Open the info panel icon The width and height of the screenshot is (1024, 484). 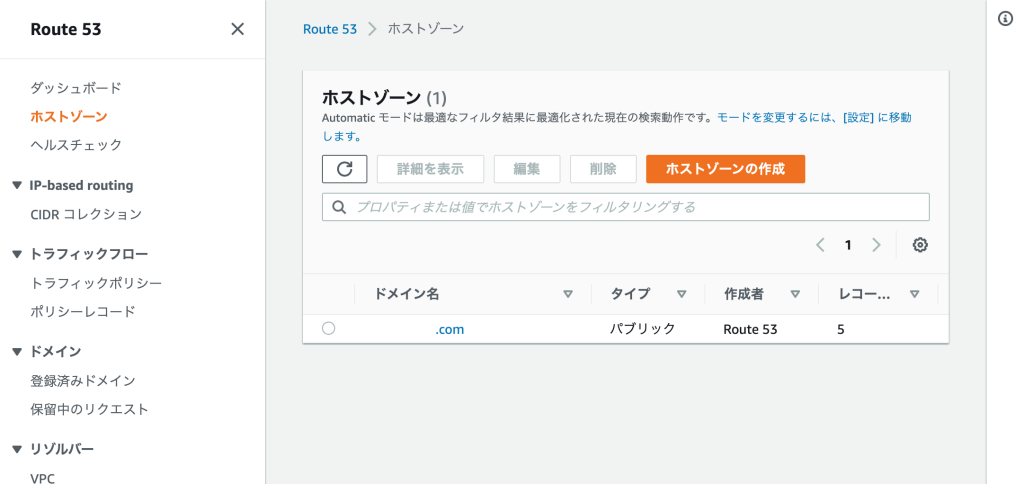1006,19
